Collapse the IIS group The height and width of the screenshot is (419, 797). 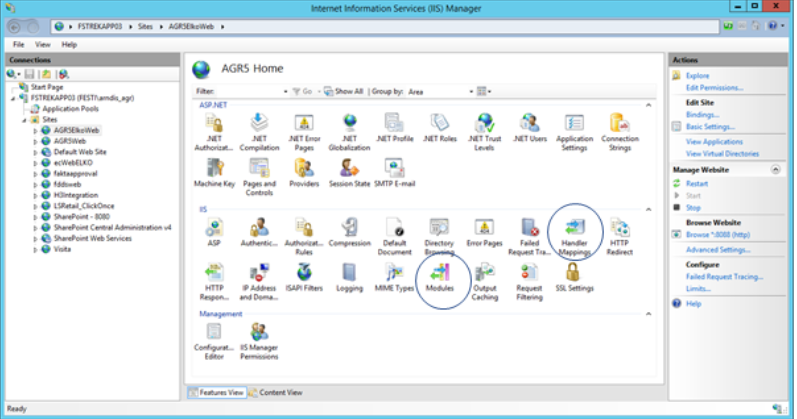[649, 209]
